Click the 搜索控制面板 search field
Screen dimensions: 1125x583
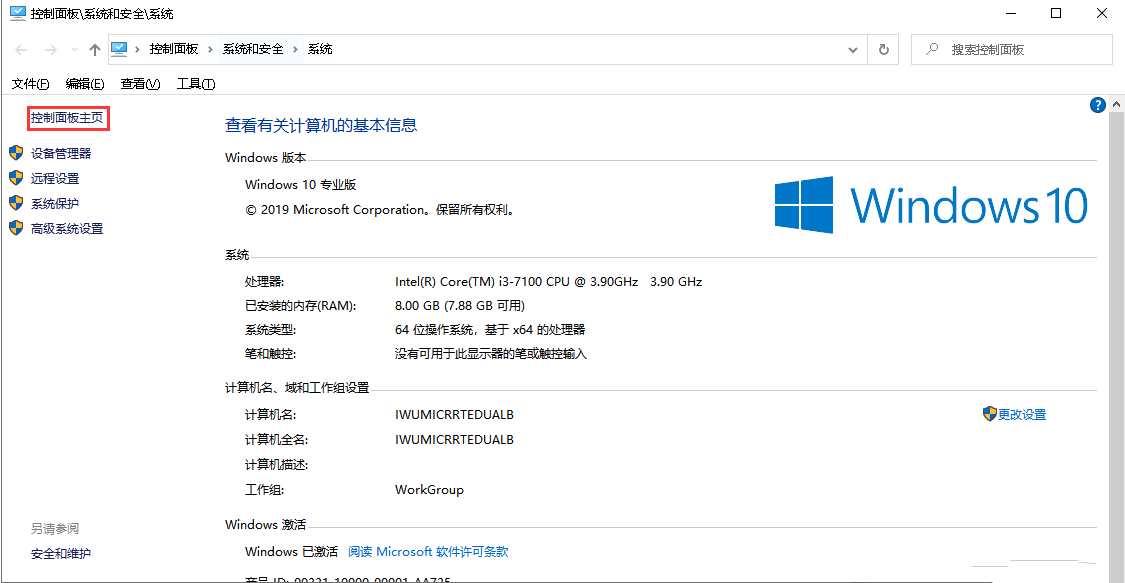1012,49
